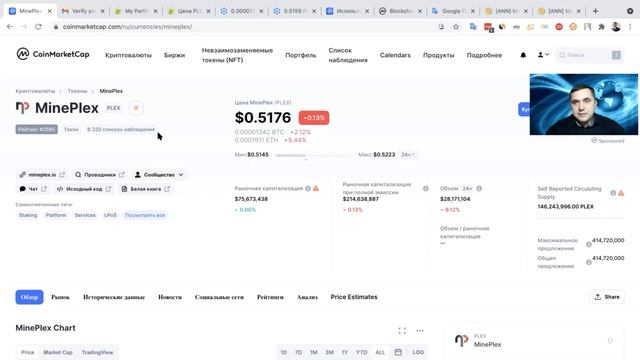Click browser back arrow
The height and width of the screenshot is (360, 640).
tap(10, 27)
